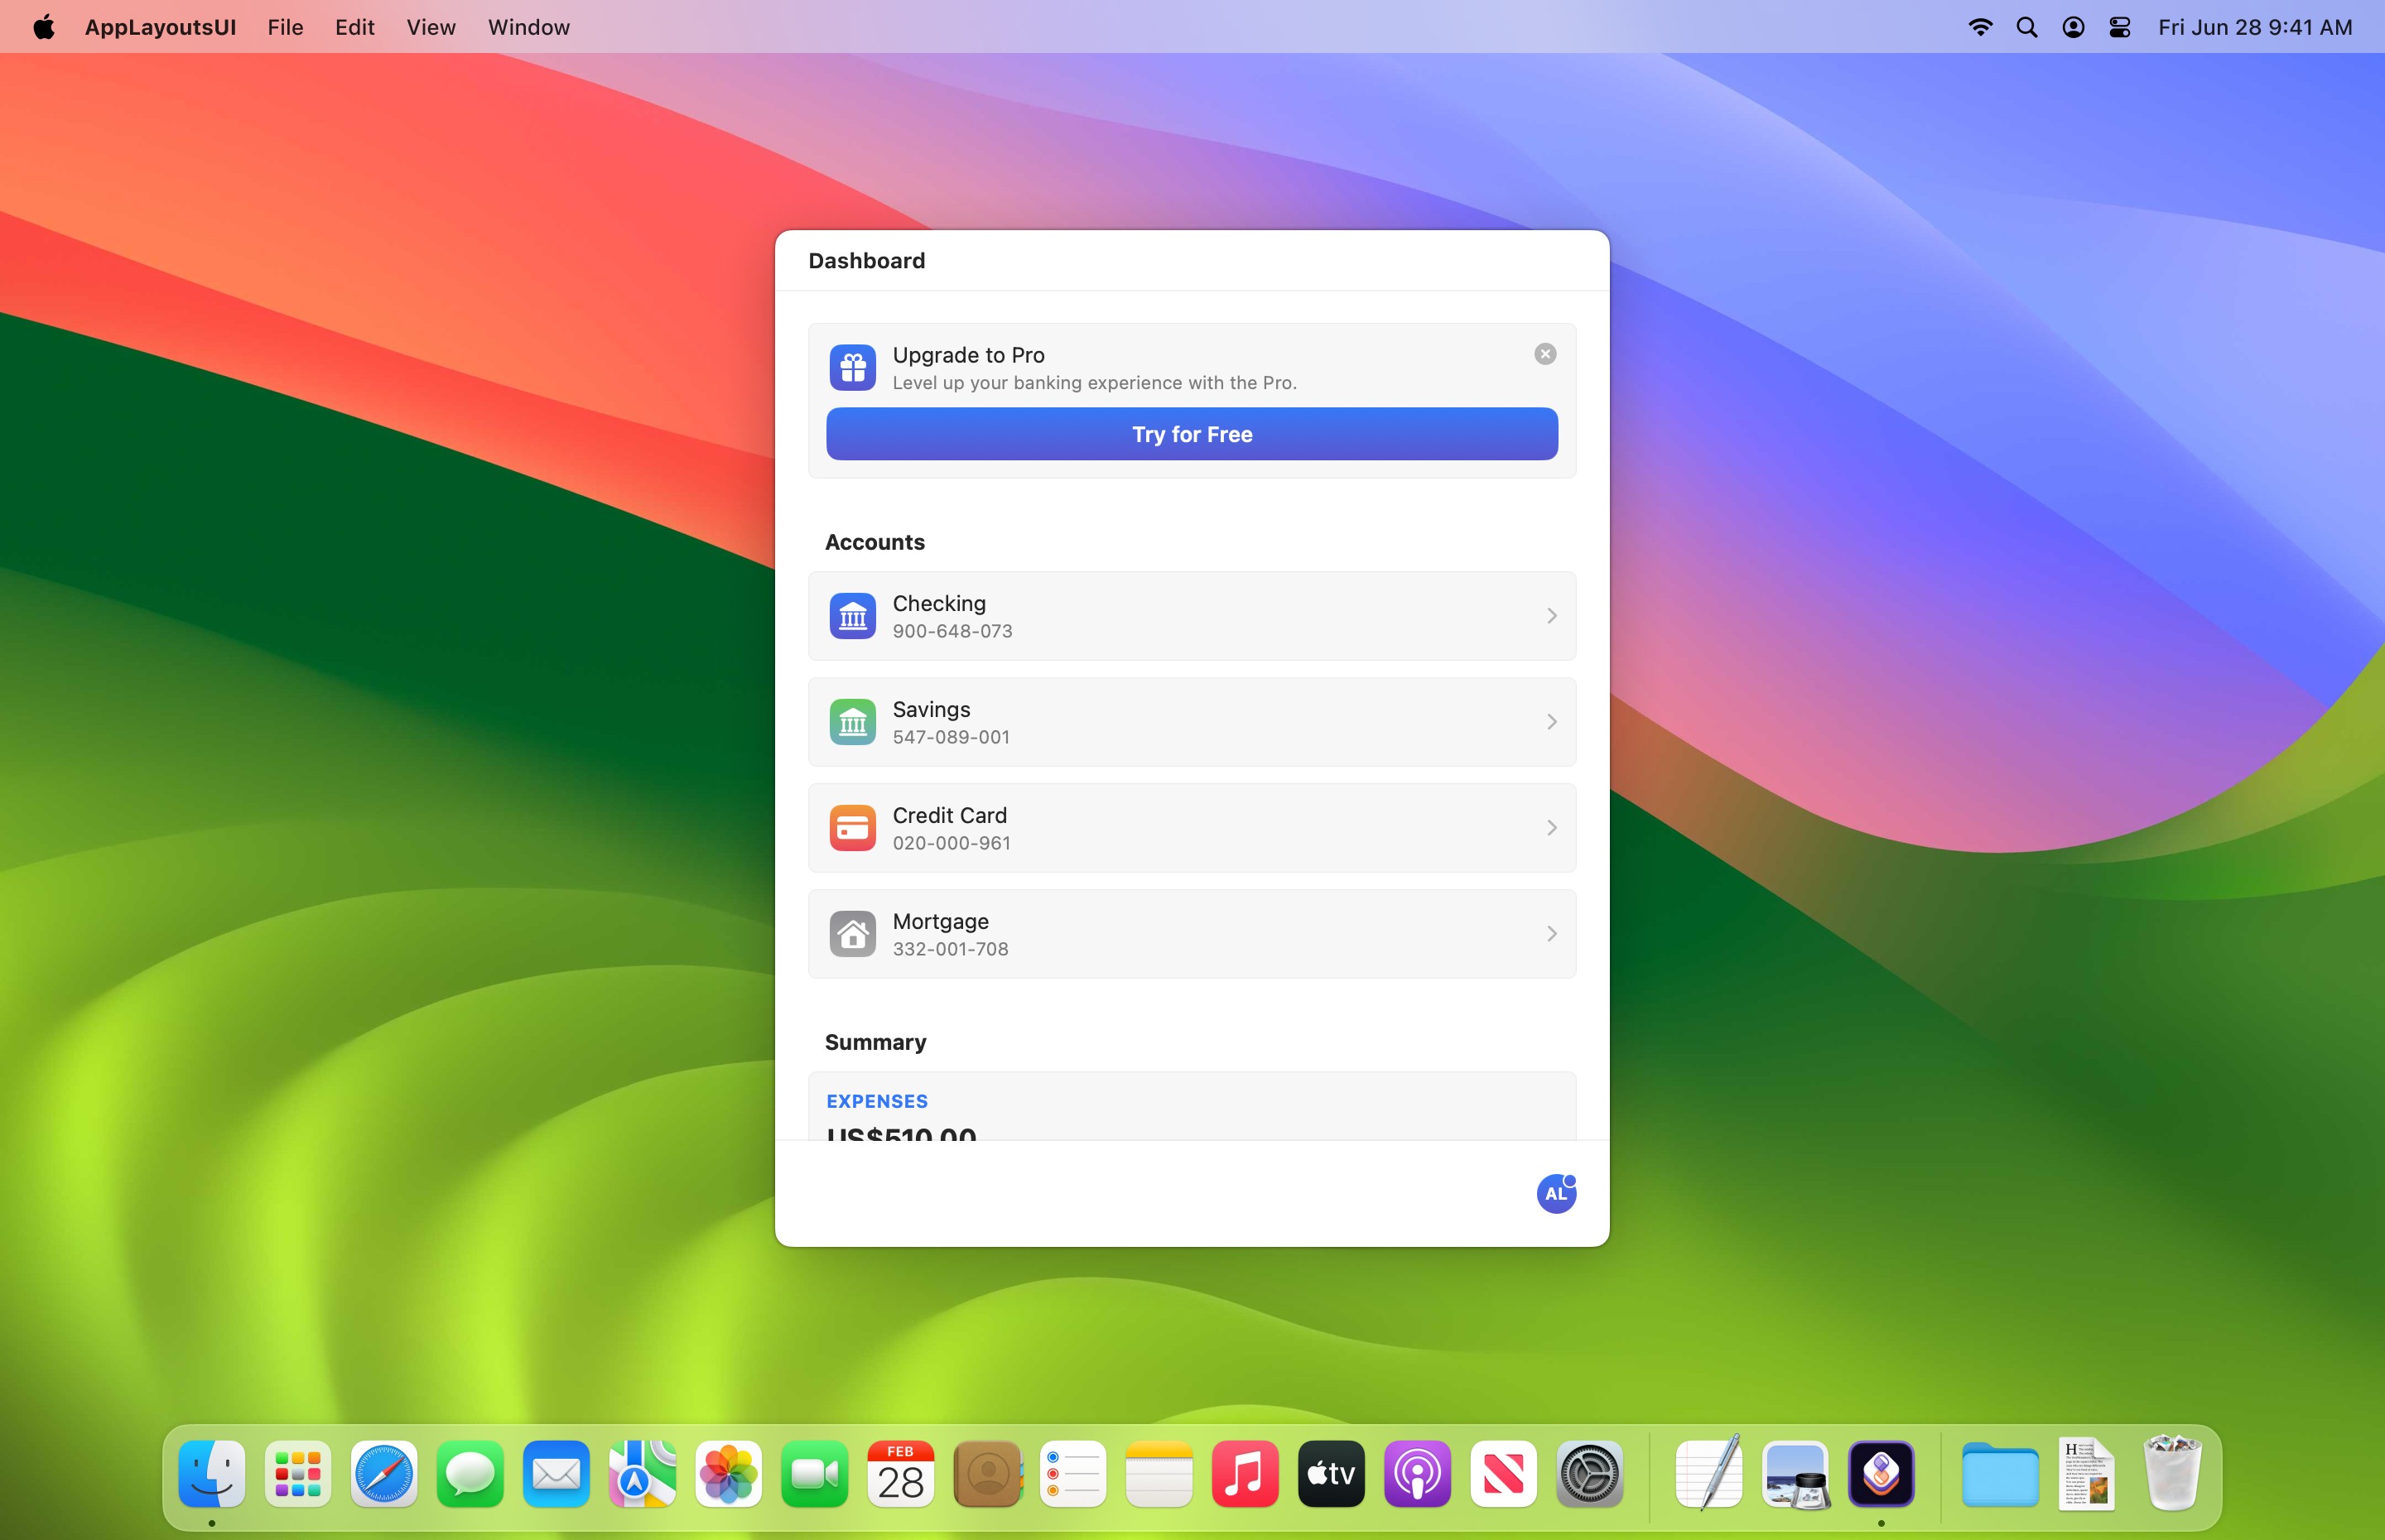This screenshot has width=2385, height=1540.
Task: Expand the Mortgage account chevron
Action: (x=1551, y=934)
